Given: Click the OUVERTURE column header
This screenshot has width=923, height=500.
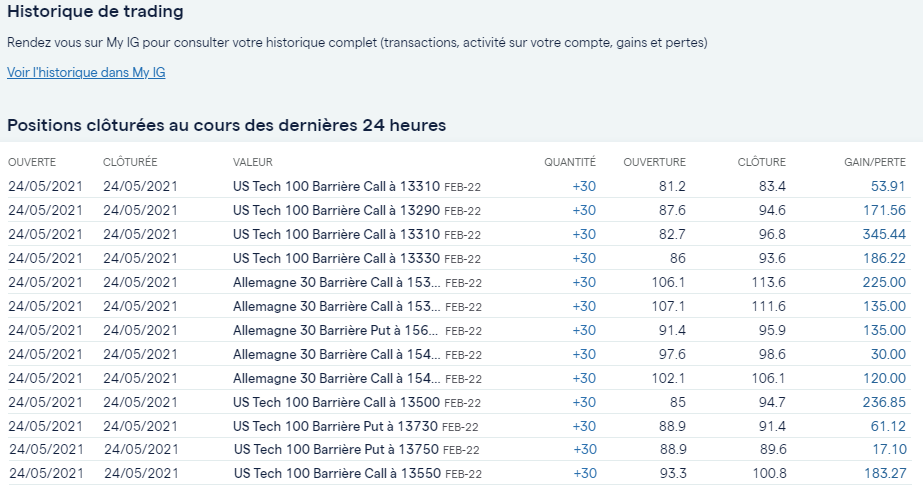Looking at the screenshot, I should pyautogui.click(x=655, y=162).
